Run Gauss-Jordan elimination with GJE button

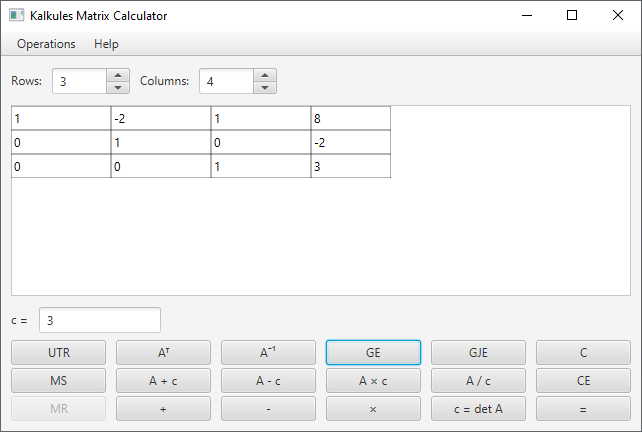[478, 353]
